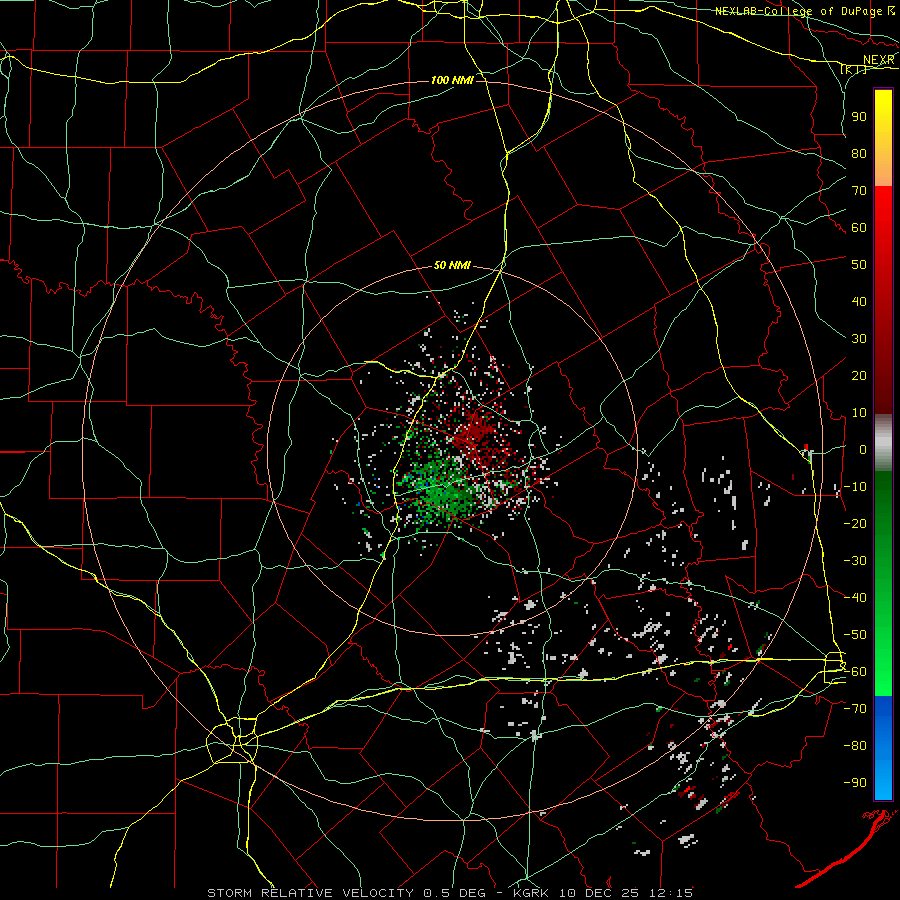Select the 70 value on the velocity scale
The height and width of the screenshot is (900, 900).
tap(859, 191)
